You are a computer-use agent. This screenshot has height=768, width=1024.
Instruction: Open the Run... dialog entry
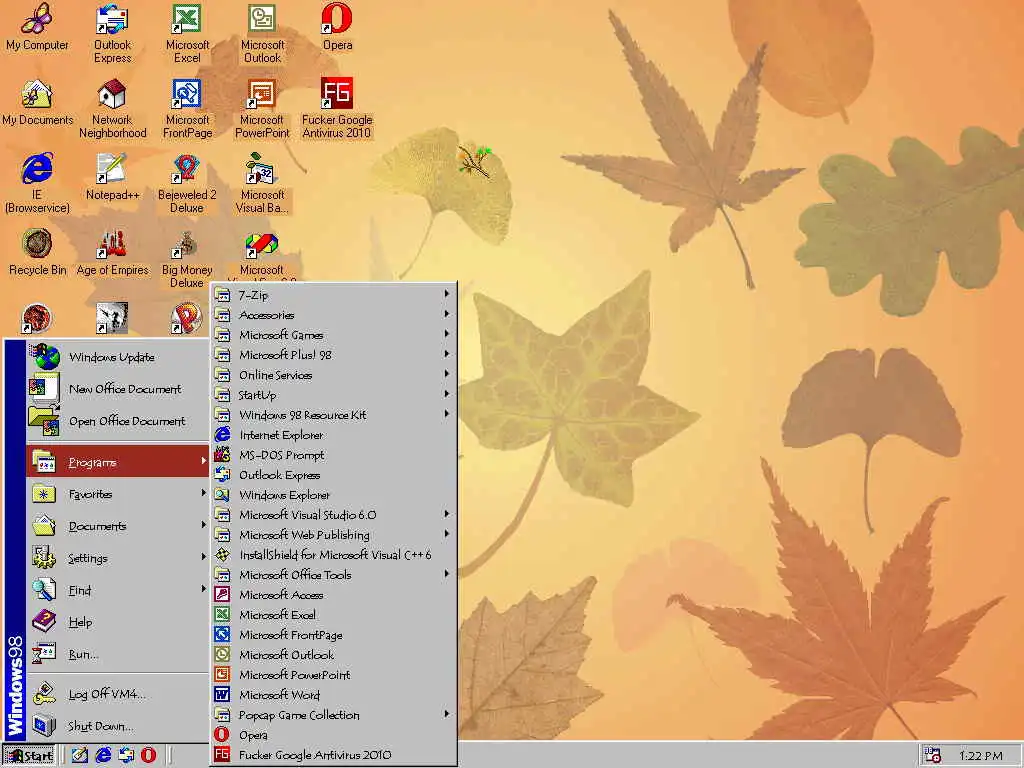click(x=118, y=654)
